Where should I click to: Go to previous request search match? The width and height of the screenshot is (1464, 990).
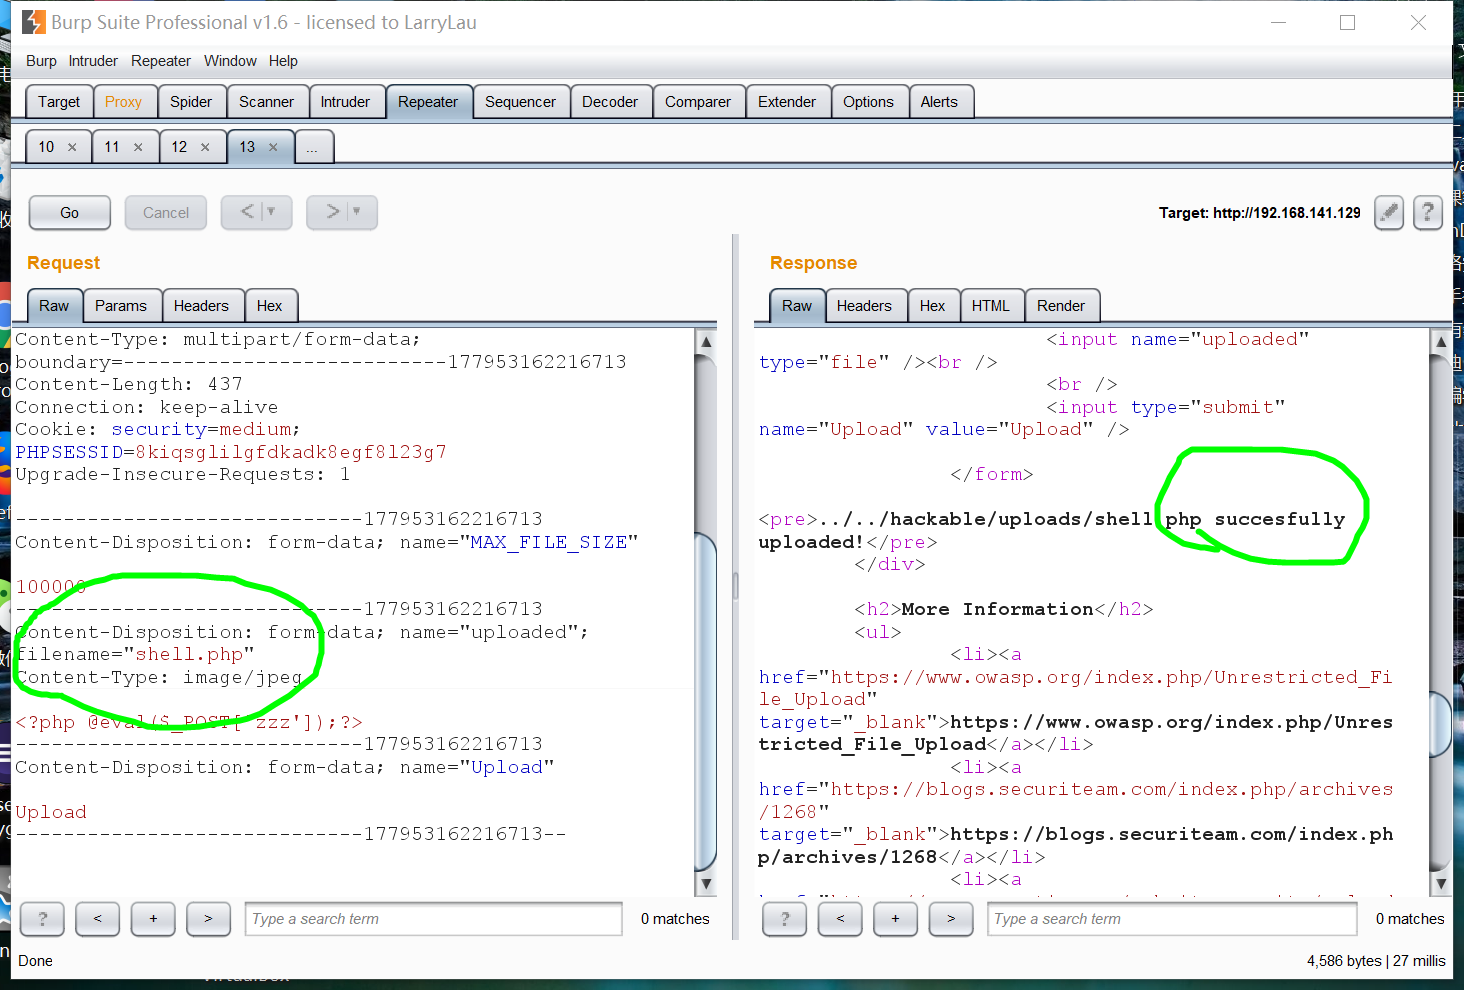coord(98,918)
